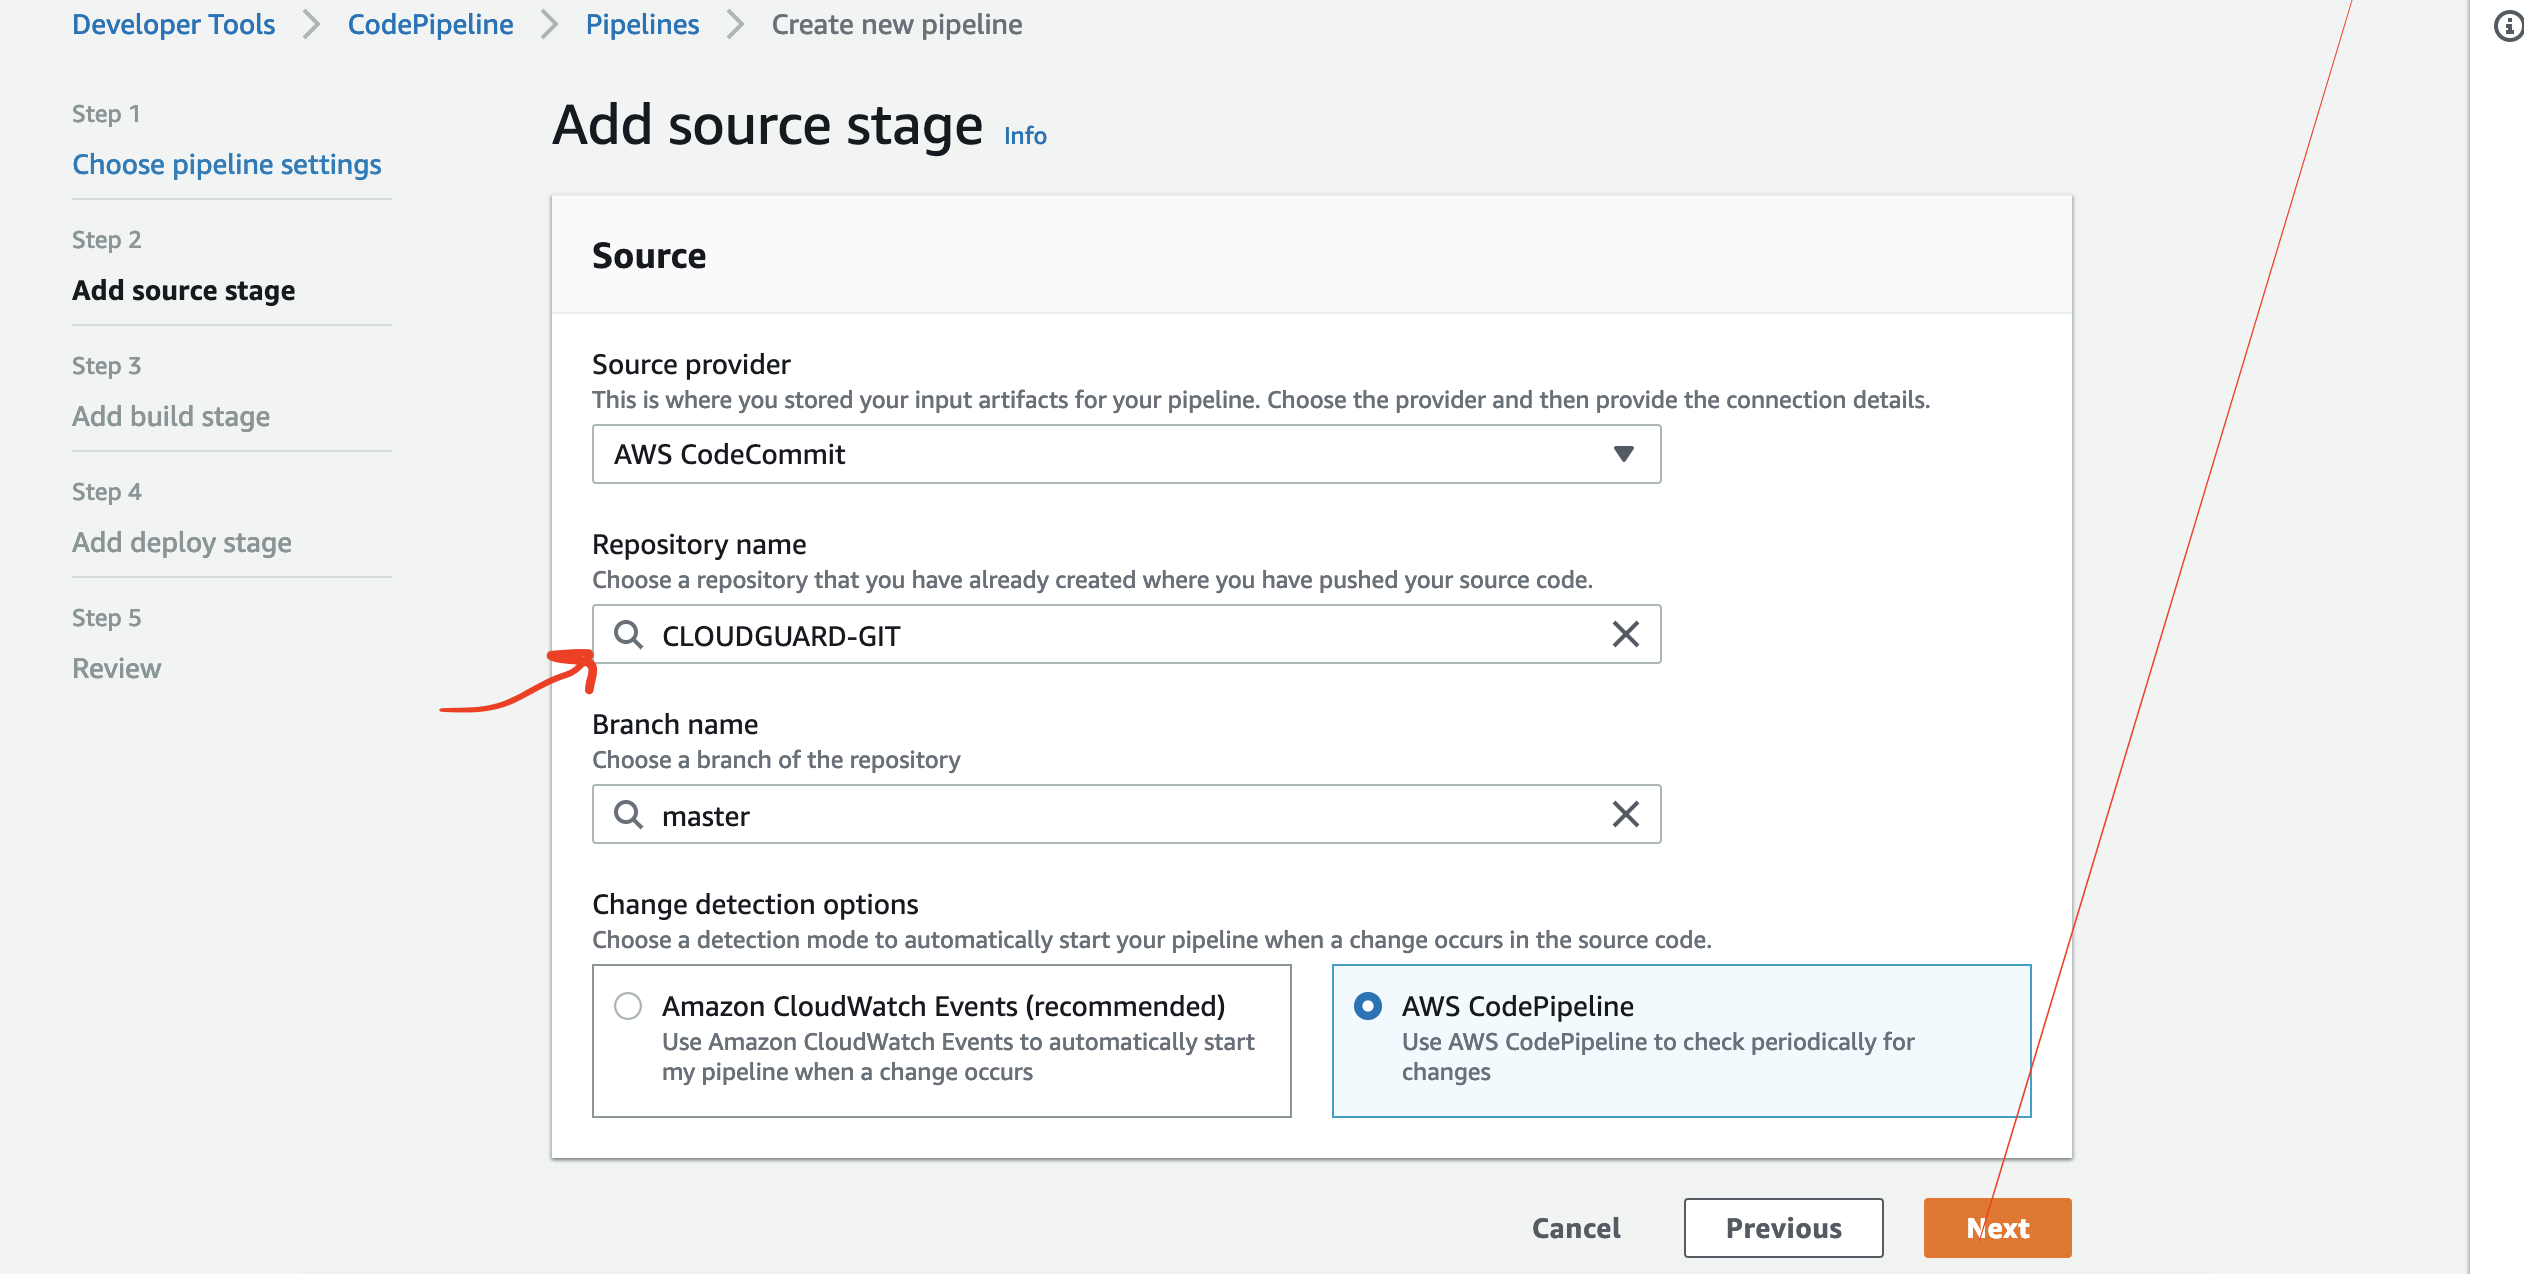Click the chevron before Create new pipeline
This screenshot has width=2524, height=1274.
(735, 24)
